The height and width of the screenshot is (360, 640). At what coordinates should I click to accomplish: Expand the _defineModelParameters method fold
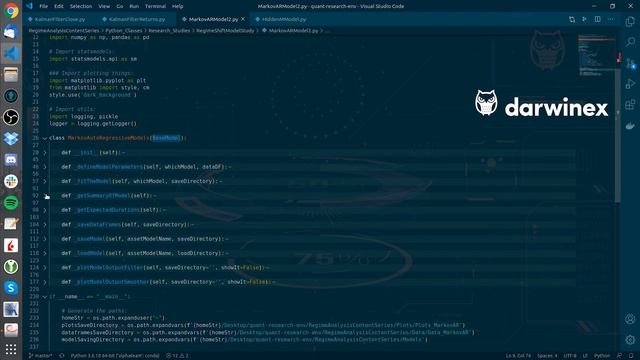point(45,167)
